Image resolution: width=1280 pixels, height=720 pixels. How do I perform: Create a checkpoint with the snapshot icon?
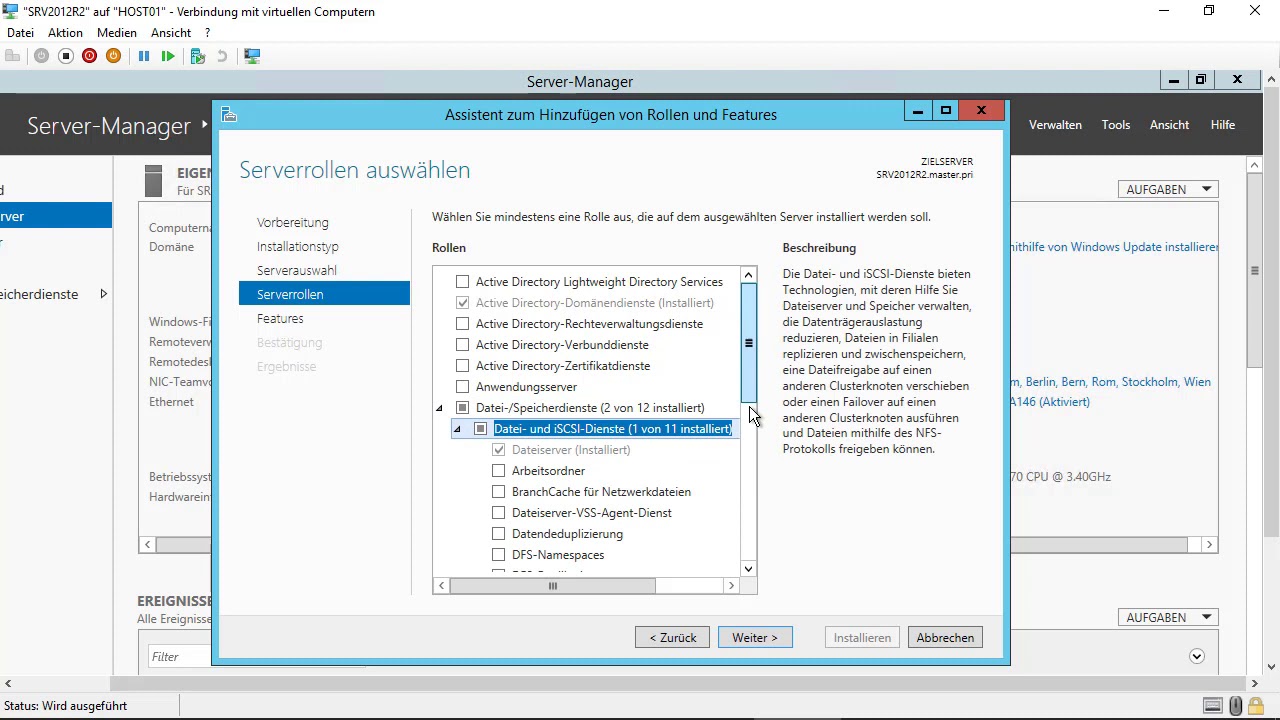(x=197, y=56)
